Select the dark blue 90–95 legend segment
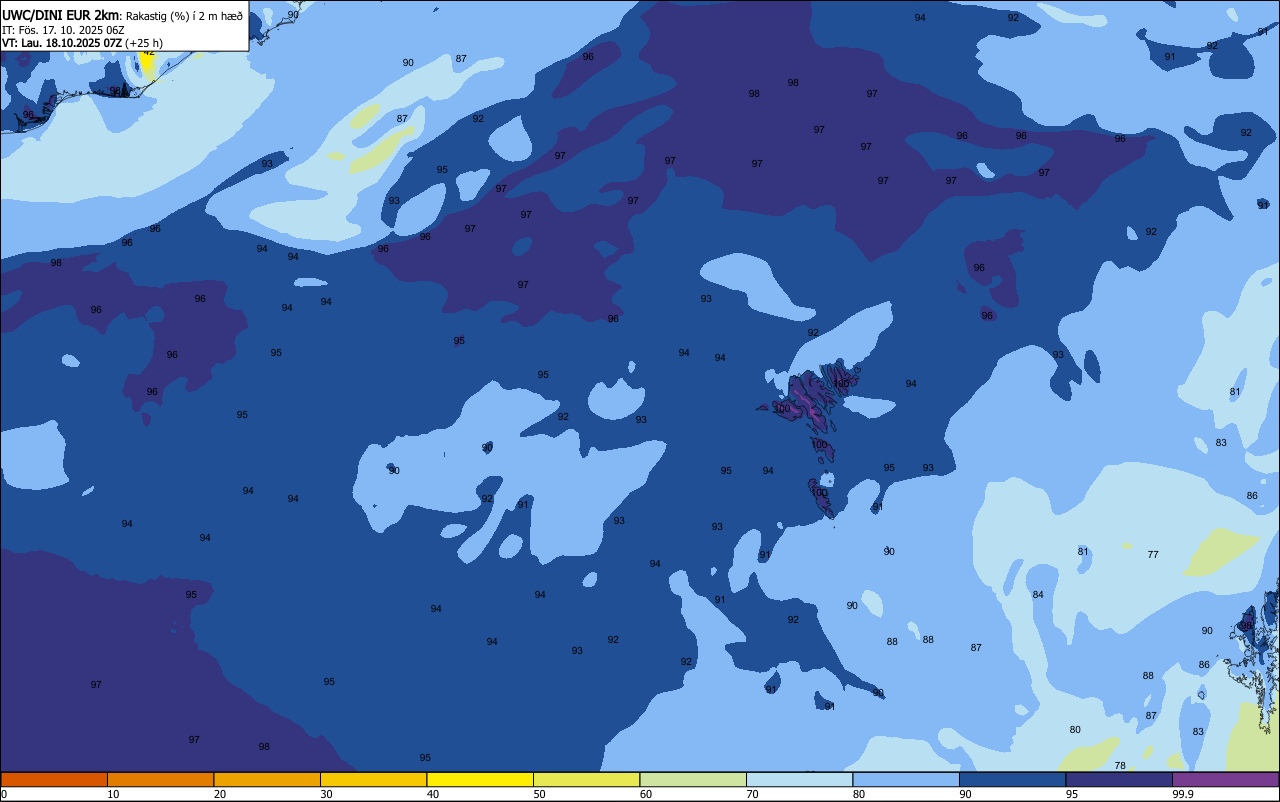 [1012, 779]
